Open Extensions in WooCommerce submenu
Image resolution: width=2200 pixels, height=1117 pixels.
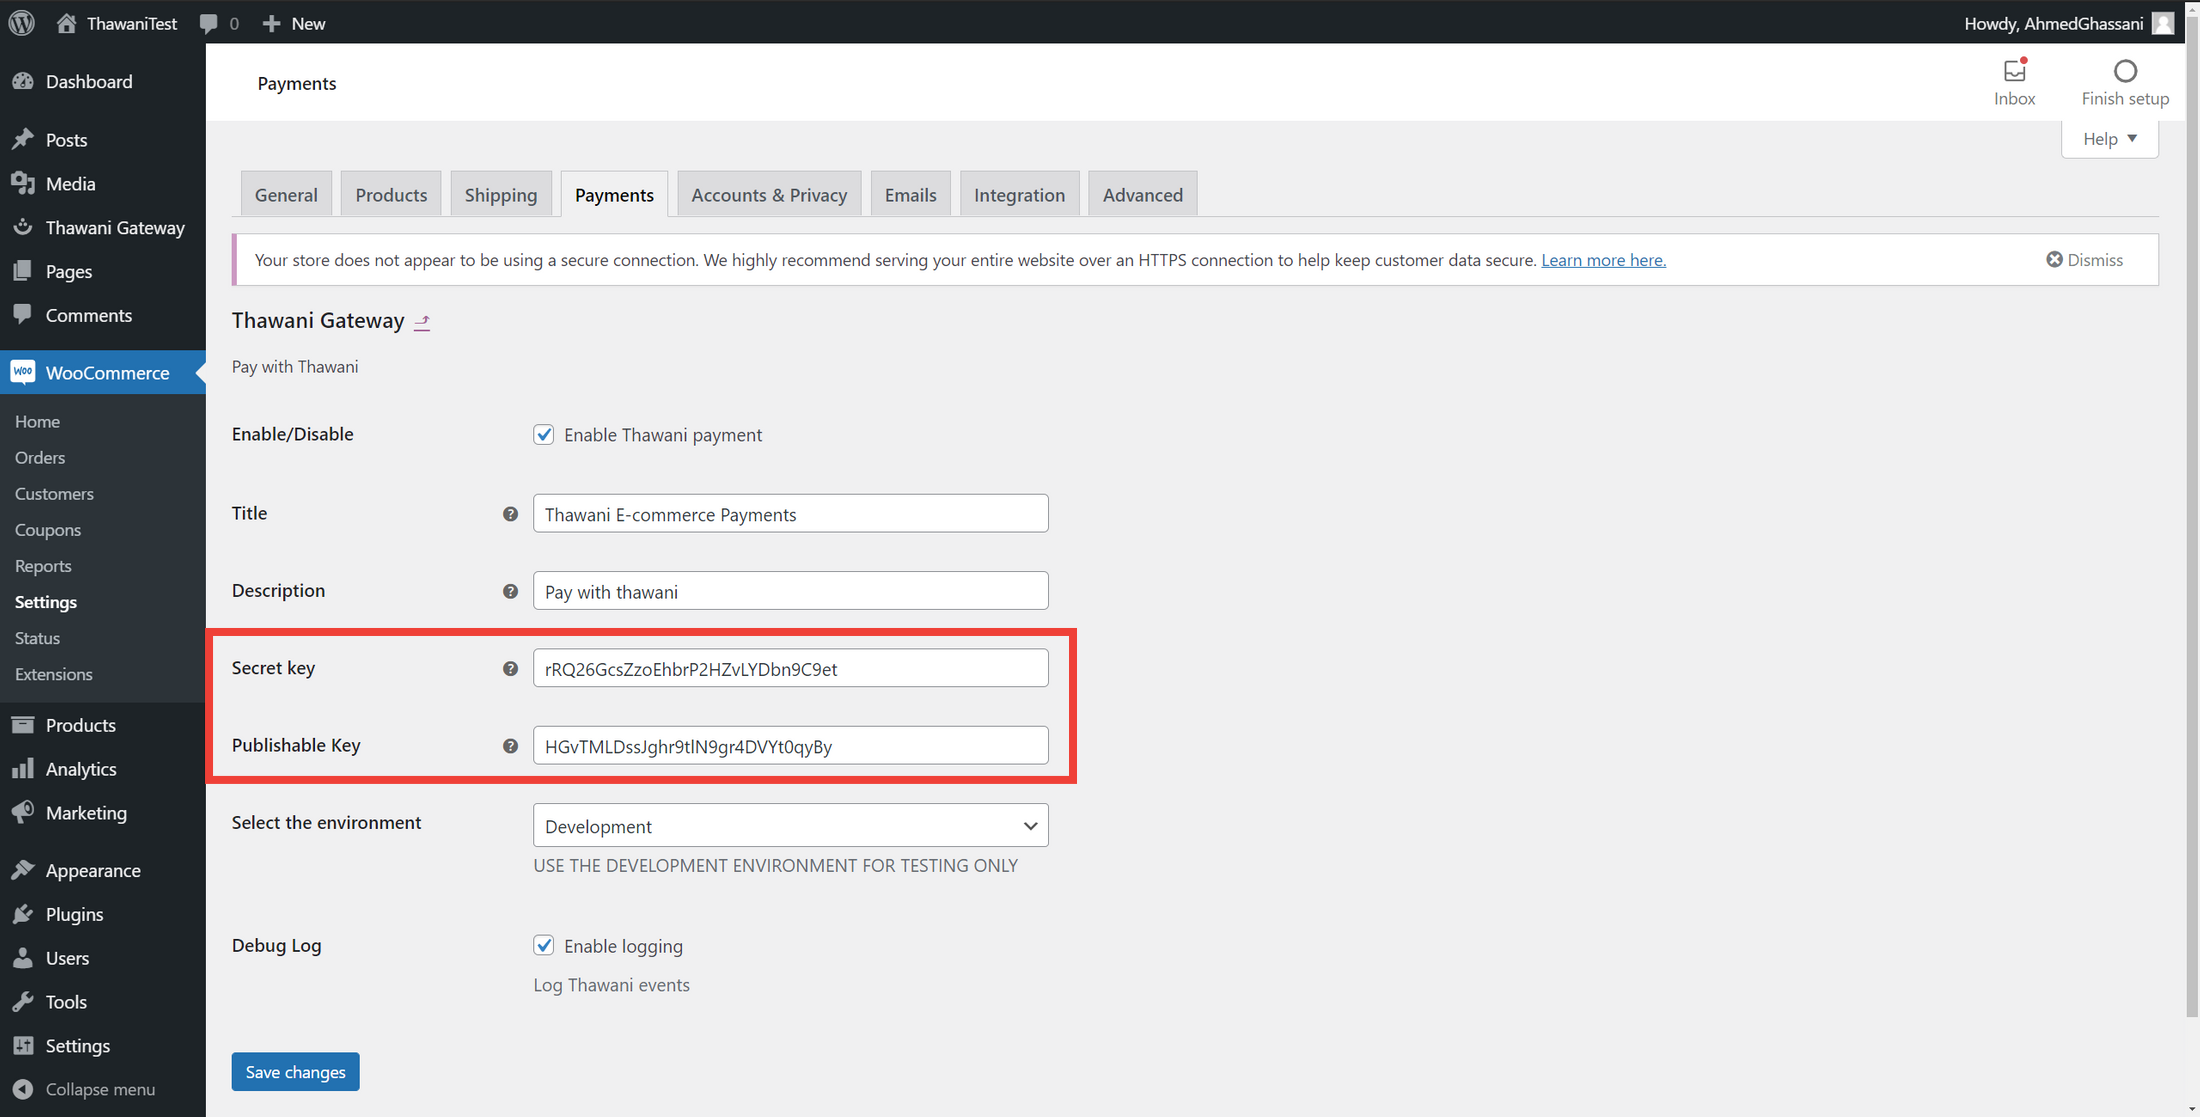click(x=54, y=674)
